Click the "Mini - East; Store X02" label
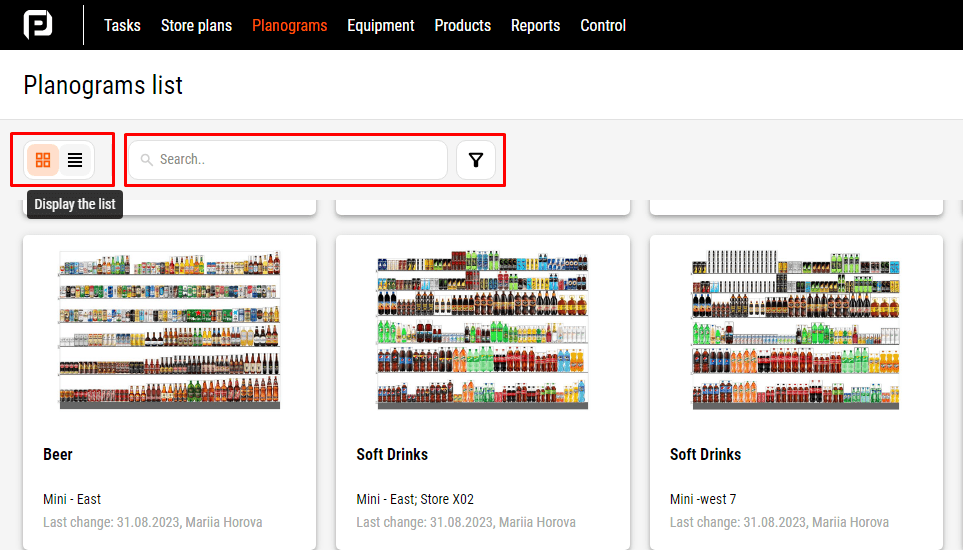The height and width of the screenshot is (550, 963). pyautogui.click(x=415, y=499)
